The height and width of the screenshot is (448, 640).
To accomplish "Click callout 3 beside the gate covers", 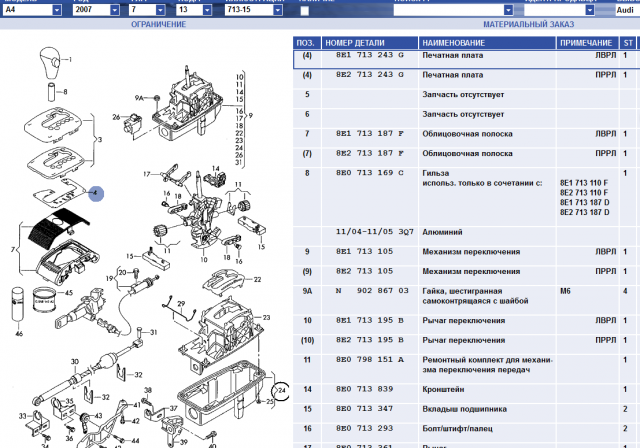I will (x=100, y=140).
